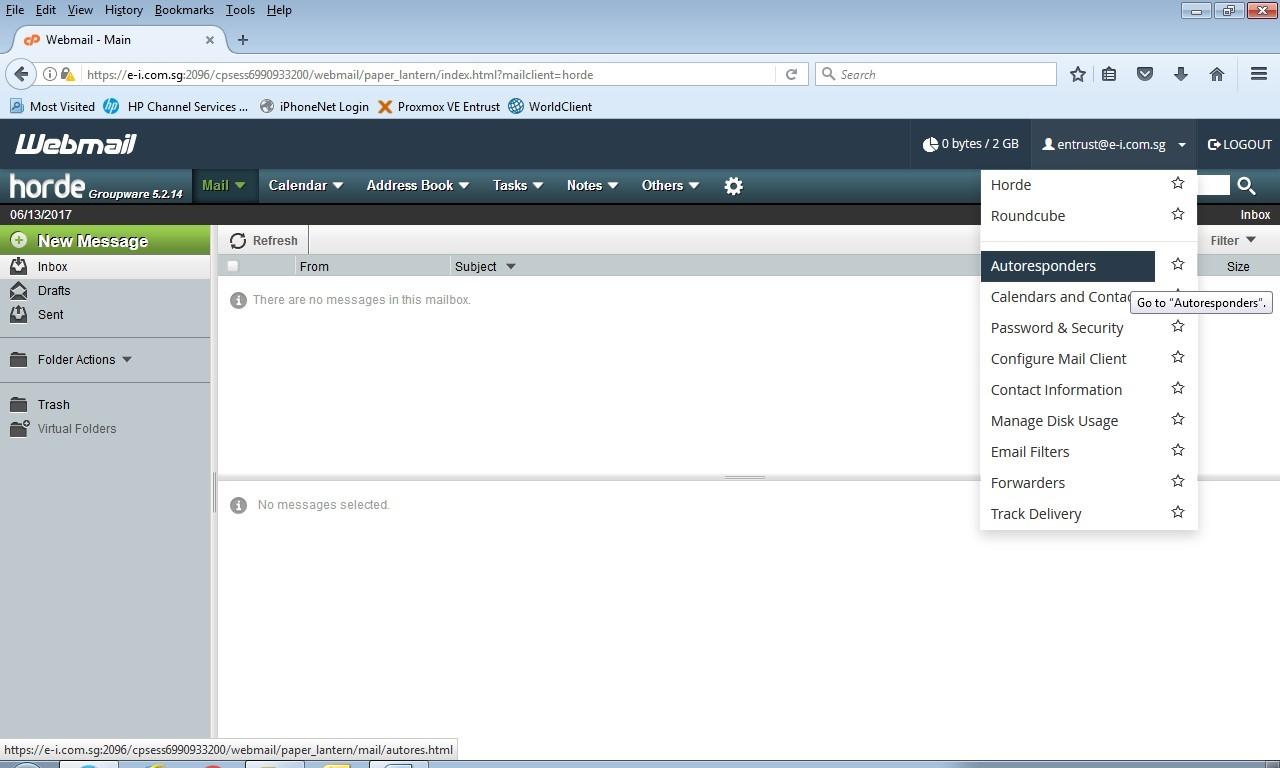The image size is (1280, 768).
Task: Click the New Message button
Action: click(105, 240)
